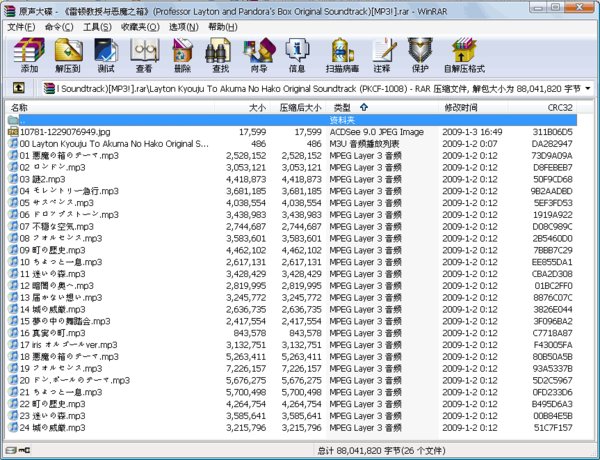Click the Test (测试) toolbar icon
The height and width of the screenshot is (460, 600).
click(x=106, y=50)
